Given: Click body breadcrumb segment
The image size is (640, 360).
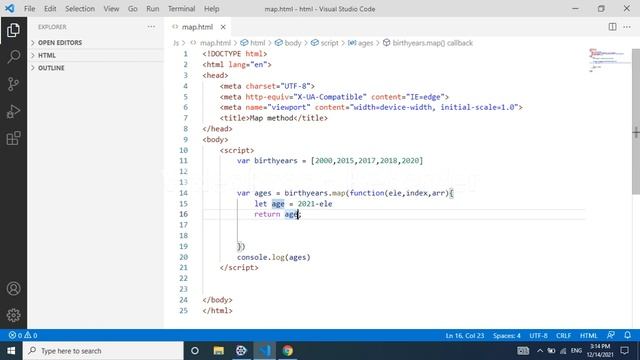Looking at the screenshot, I should coord(293,43).
